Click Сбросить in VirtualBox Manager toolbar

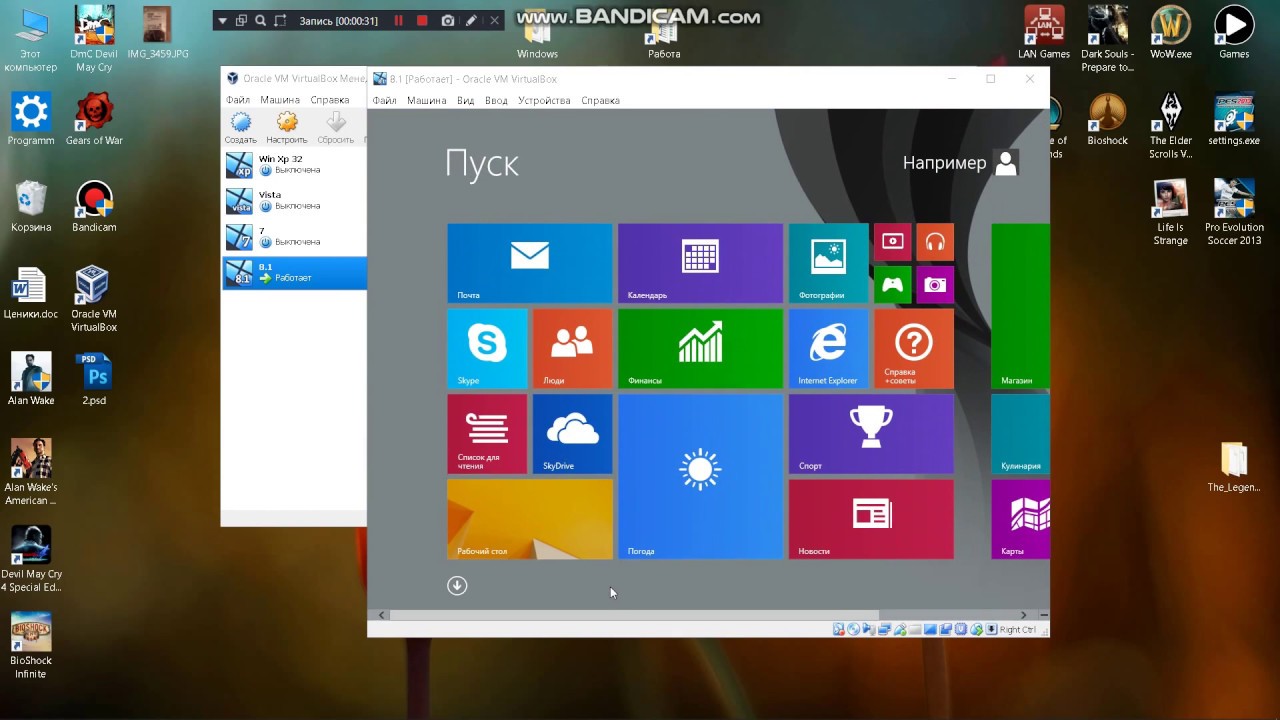coord(336,127)
